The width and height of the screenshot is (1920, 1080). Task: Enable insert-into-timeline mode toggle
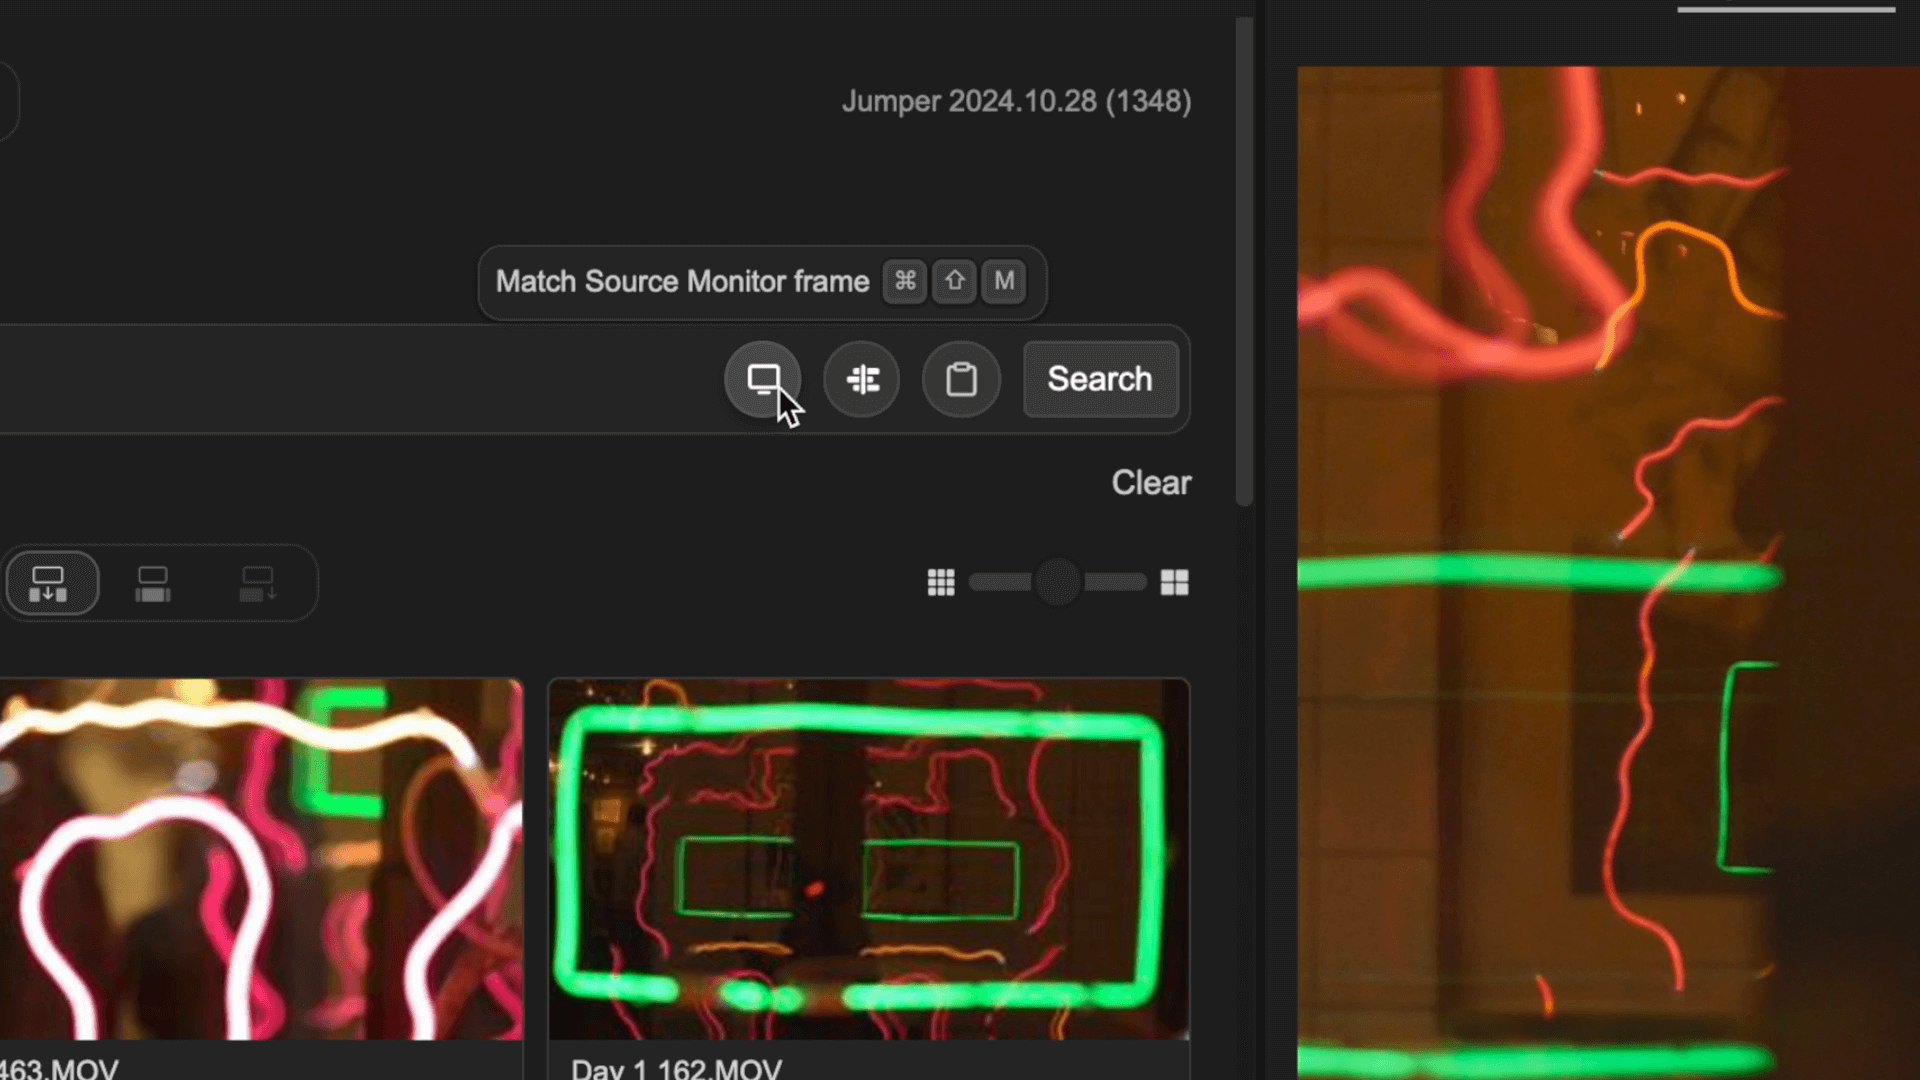(50, 583)
